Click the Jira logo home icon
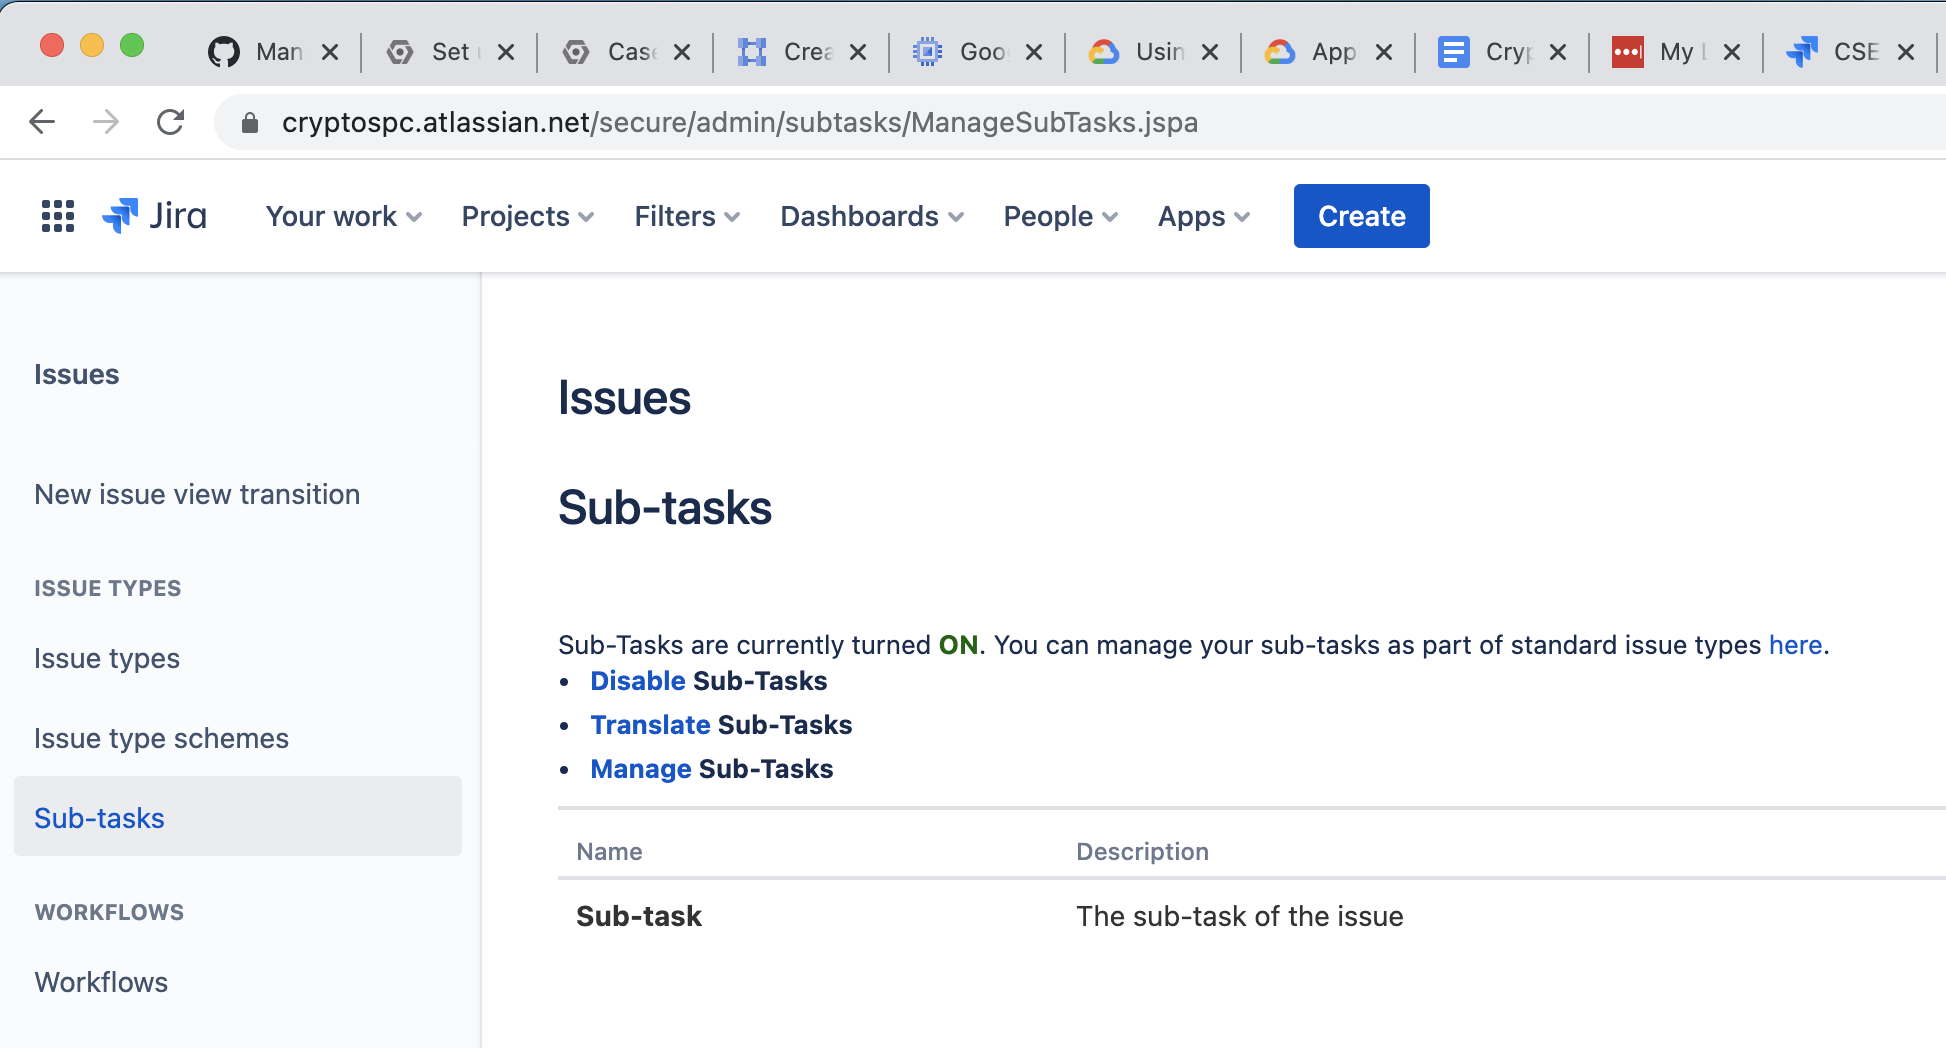Image resolution: width=1946 pixels, height=1048 pixels. 155,216
